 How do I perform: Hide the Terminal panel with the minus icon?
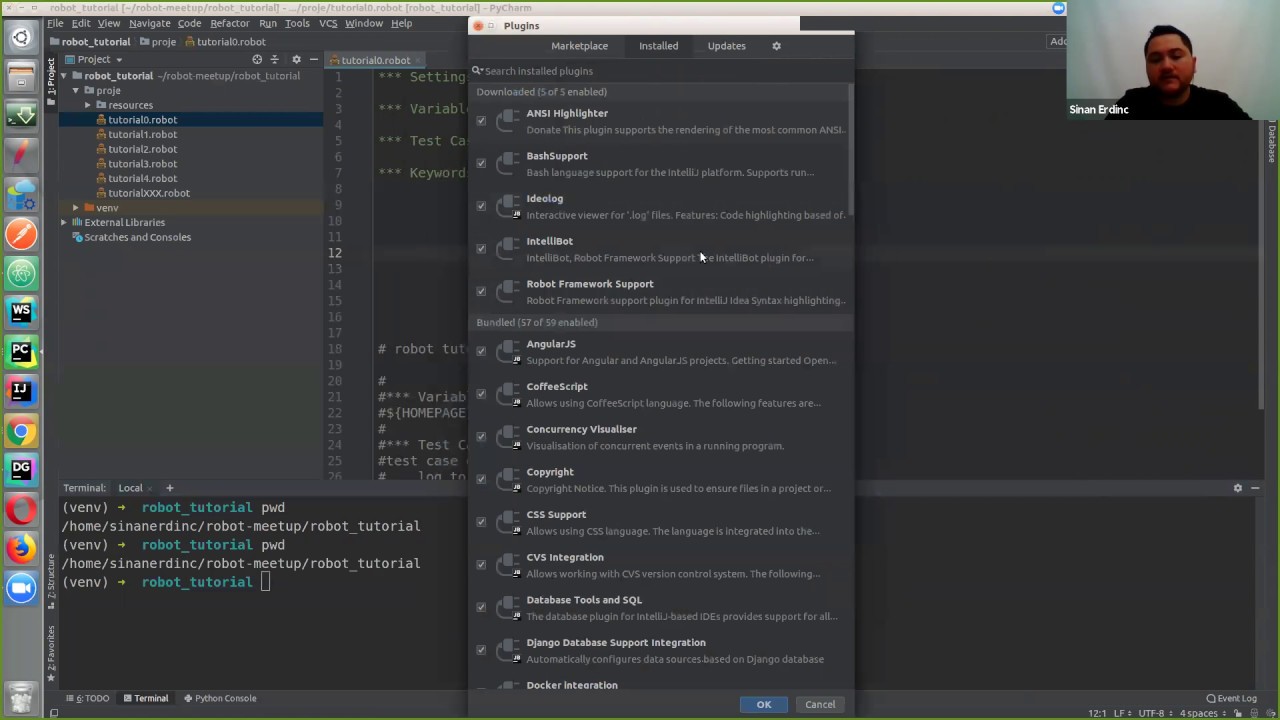[1255, 488]
